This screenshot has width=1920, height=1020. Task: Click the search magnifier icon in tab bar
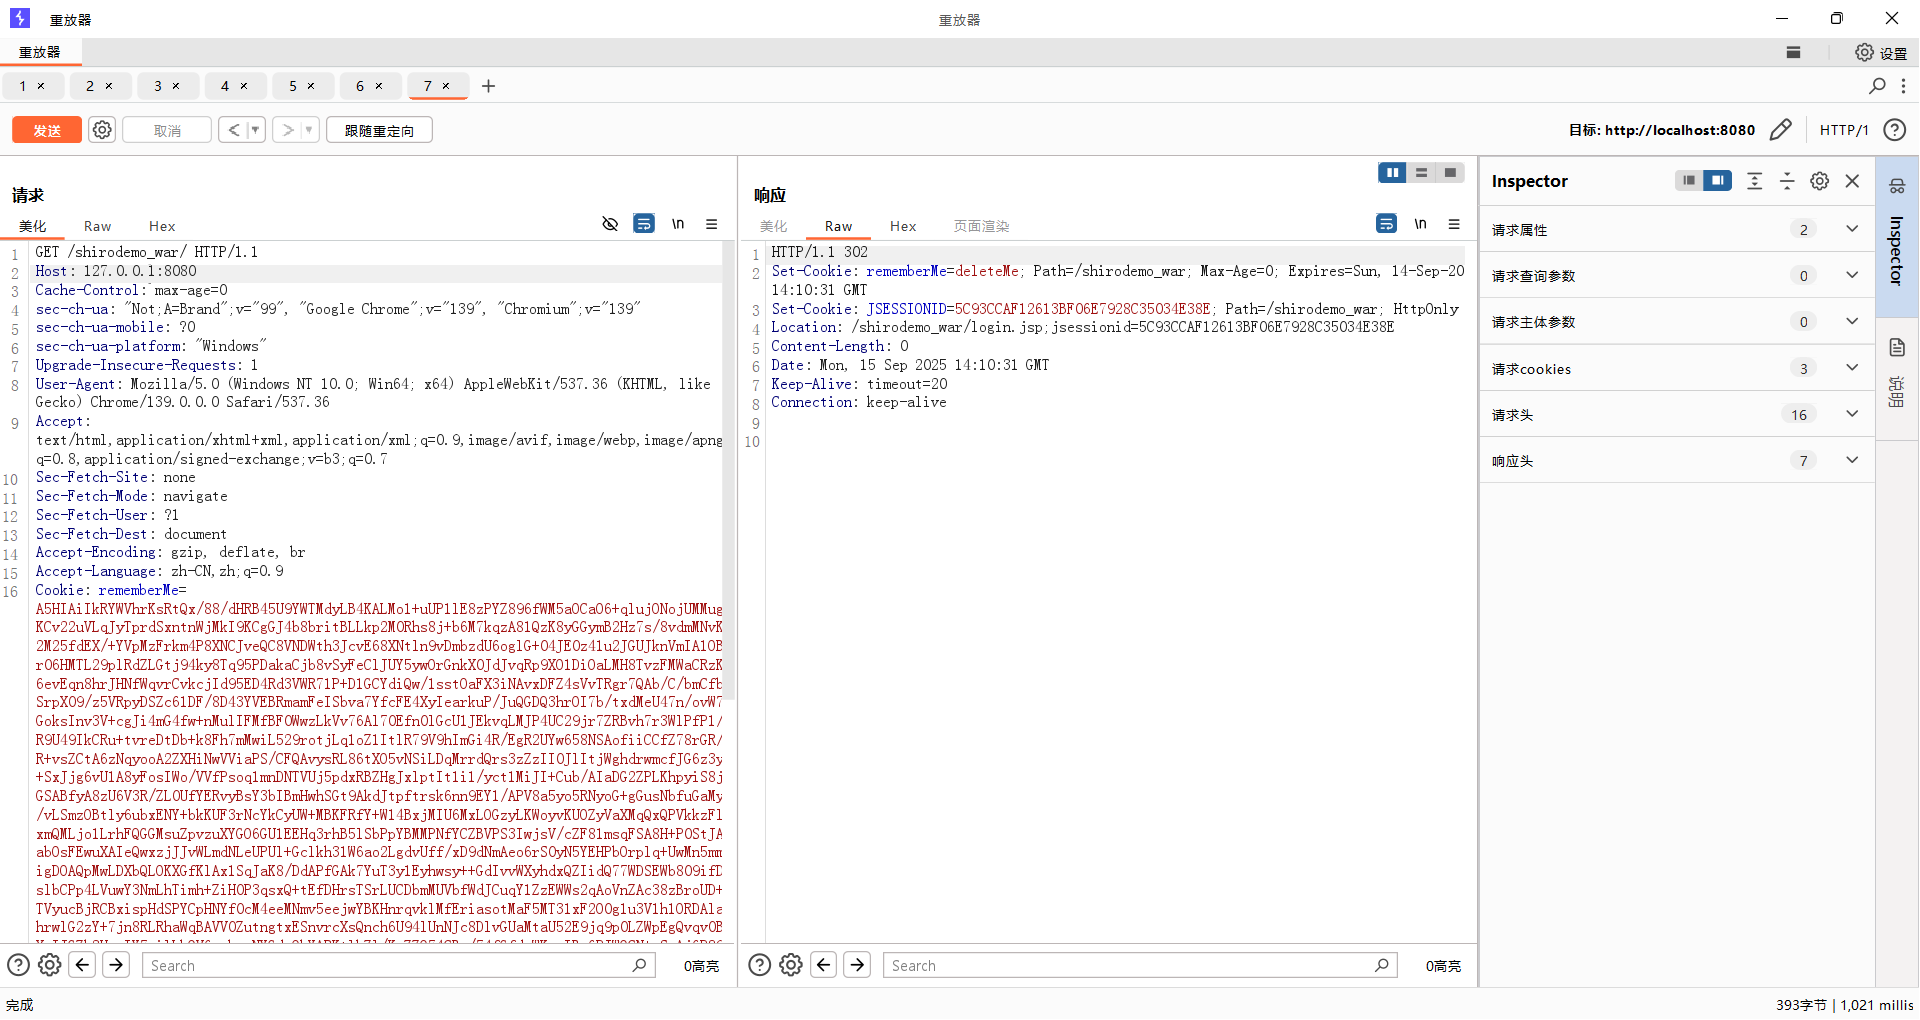1877,86
